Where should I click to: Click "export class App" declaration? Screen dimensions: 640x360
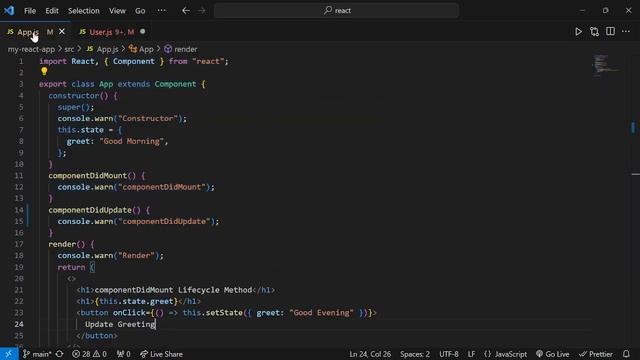click(76, 84)
